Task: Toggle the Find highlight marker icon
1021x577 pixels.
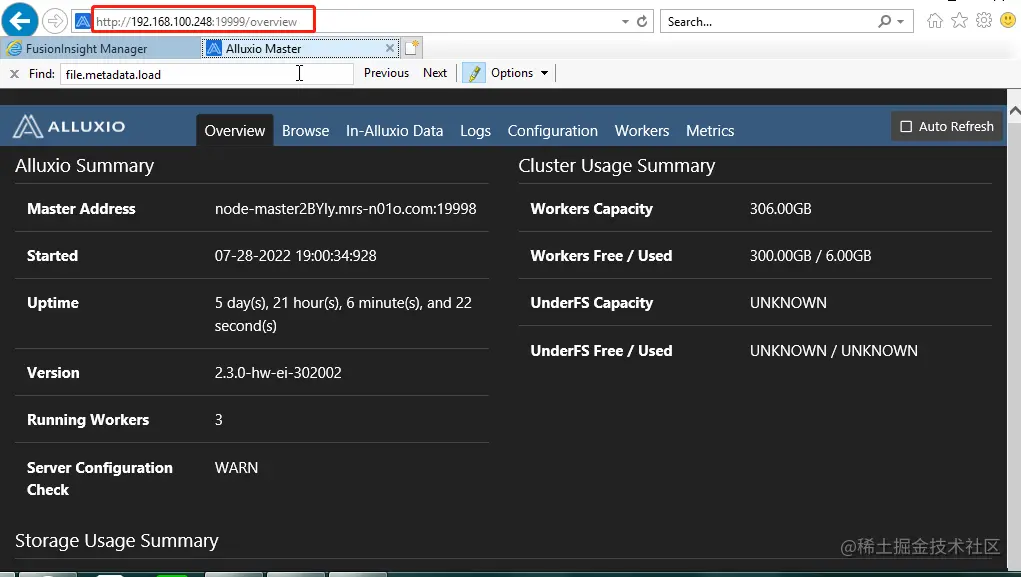Action: (x=474, y=73)
